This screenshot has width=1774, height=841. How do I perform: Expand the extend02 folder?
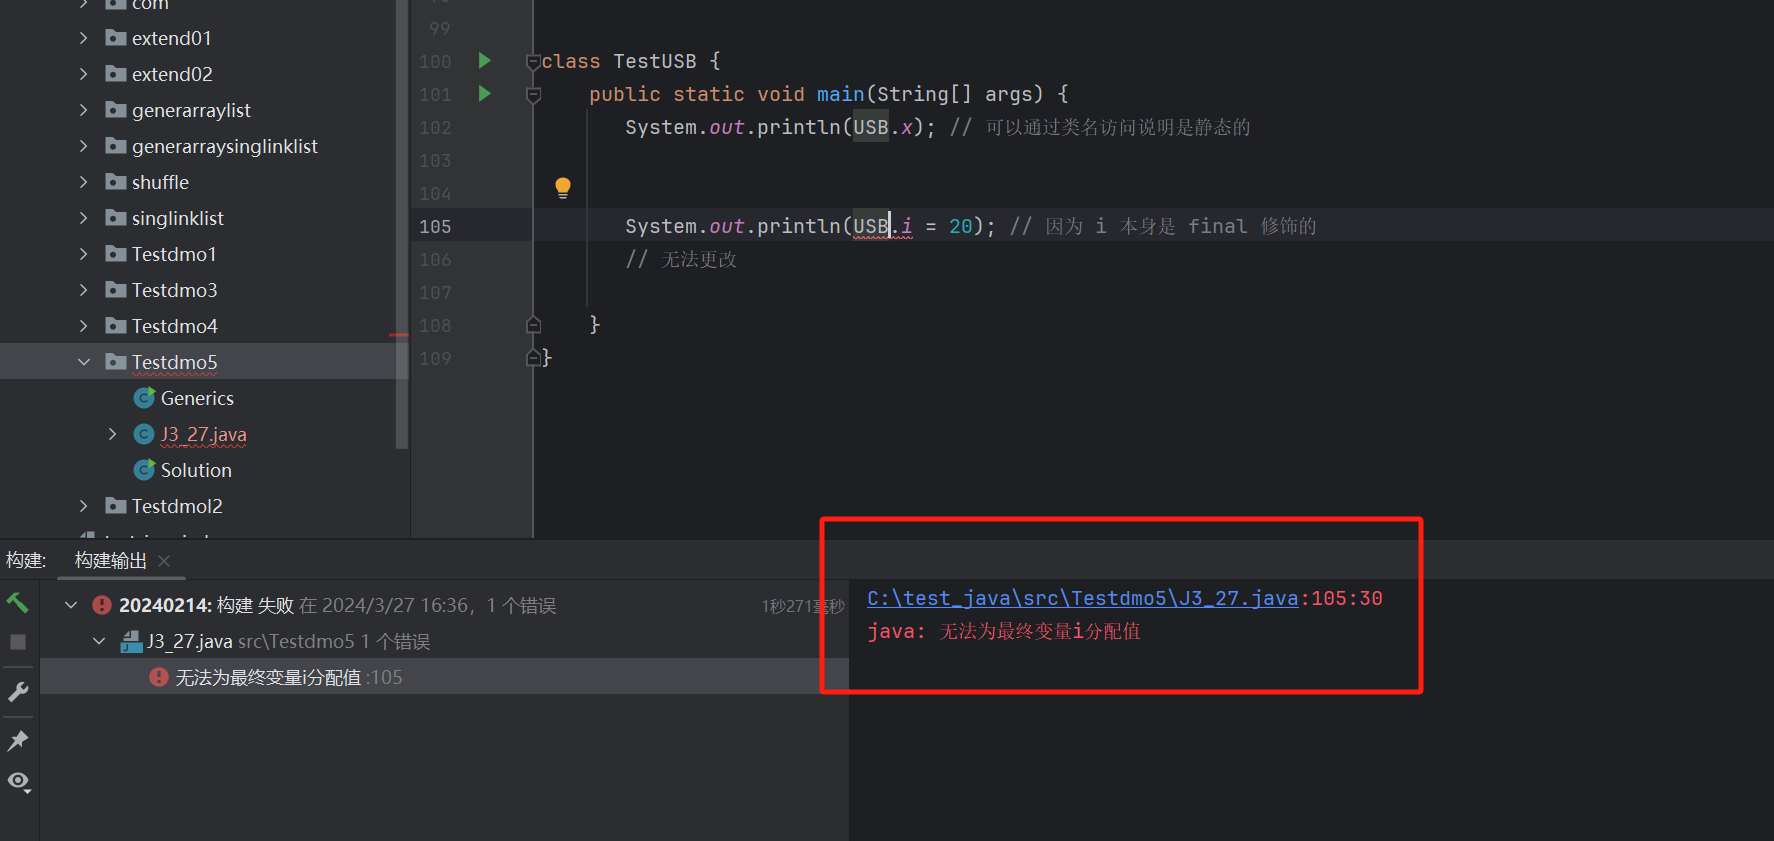pos(84,74)
